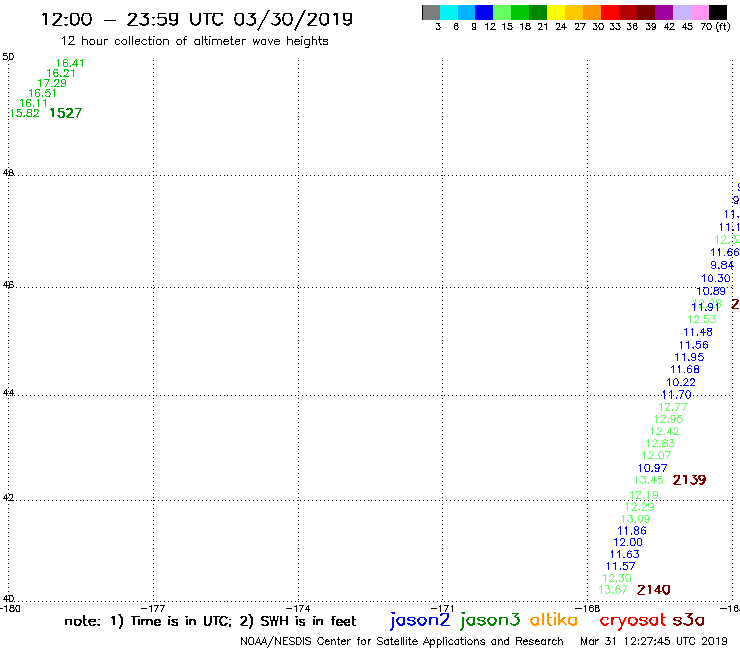
Task: Click the black swatch ending the color scale
Action: [x=718, y=12]
